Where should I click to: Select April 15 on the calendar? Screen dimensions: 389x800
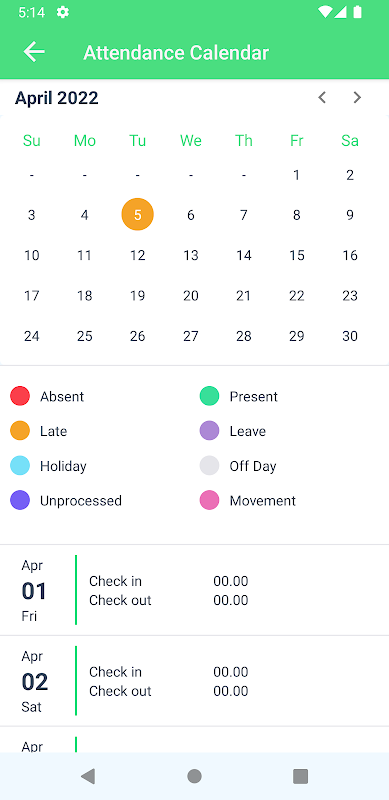tap(297, 255)
